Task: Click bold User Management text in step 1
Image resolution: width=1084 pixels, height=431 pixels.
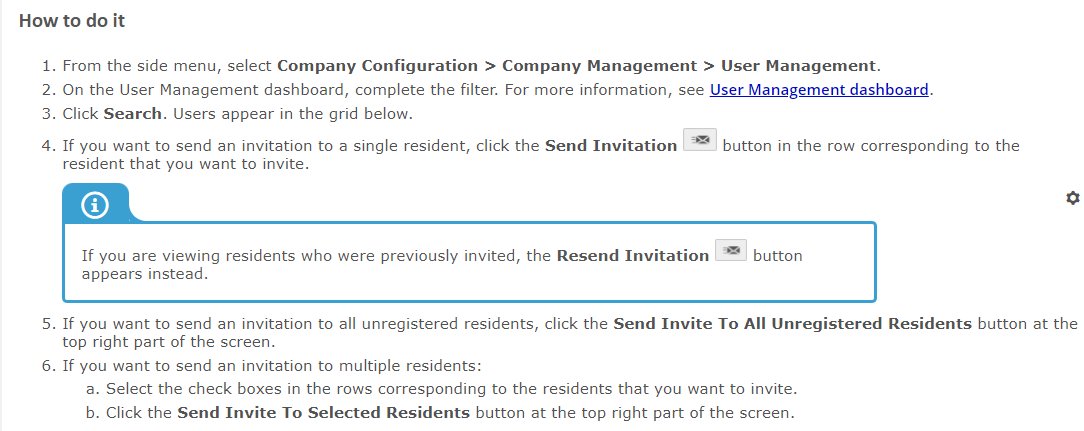Action: point(798,66)
